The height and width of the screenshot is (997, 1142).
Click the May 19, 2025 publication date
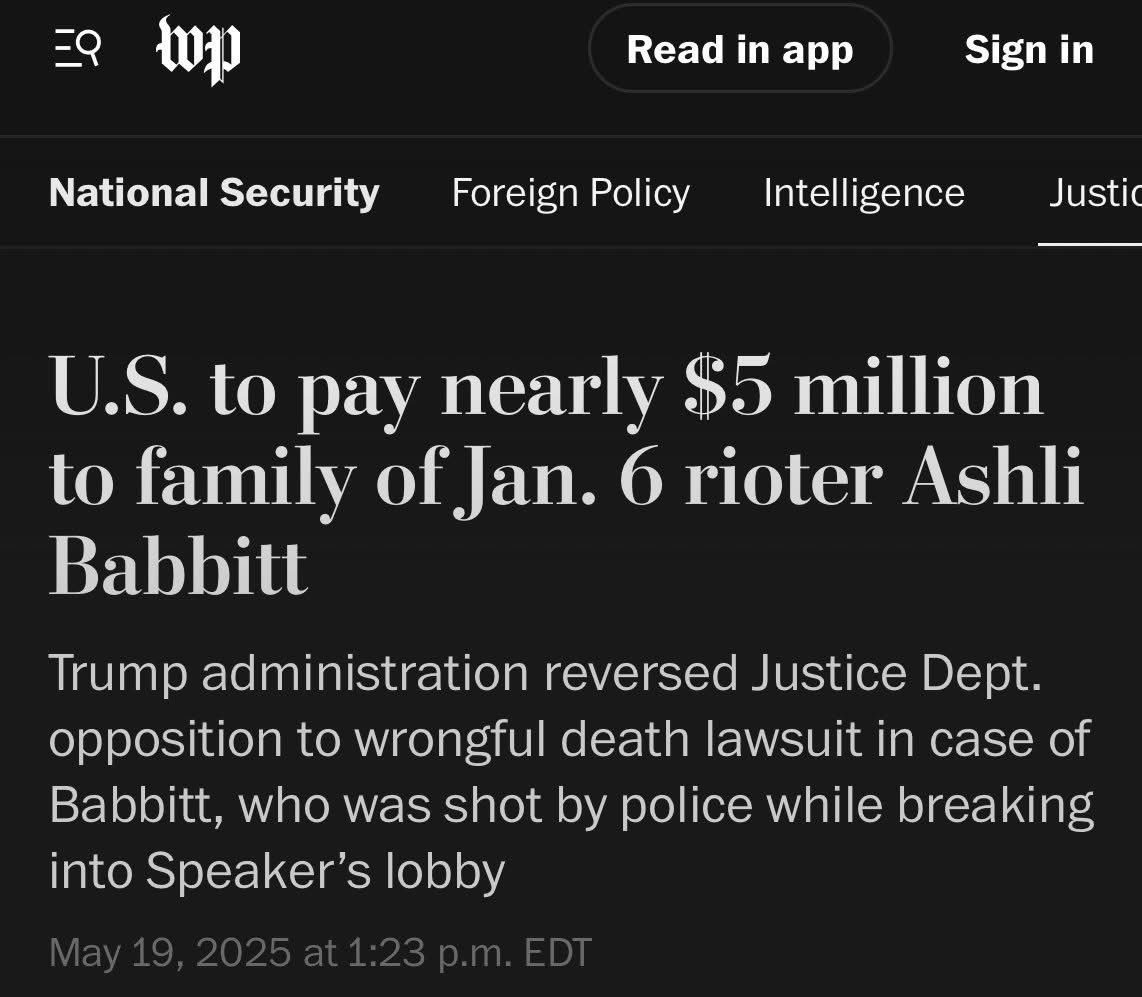(172, 951)
